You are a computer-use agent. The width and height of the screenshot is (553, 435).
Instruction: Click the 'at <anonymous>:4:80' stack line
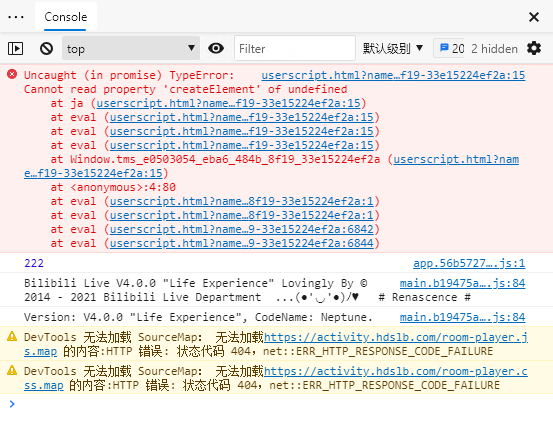pos(113,187)
